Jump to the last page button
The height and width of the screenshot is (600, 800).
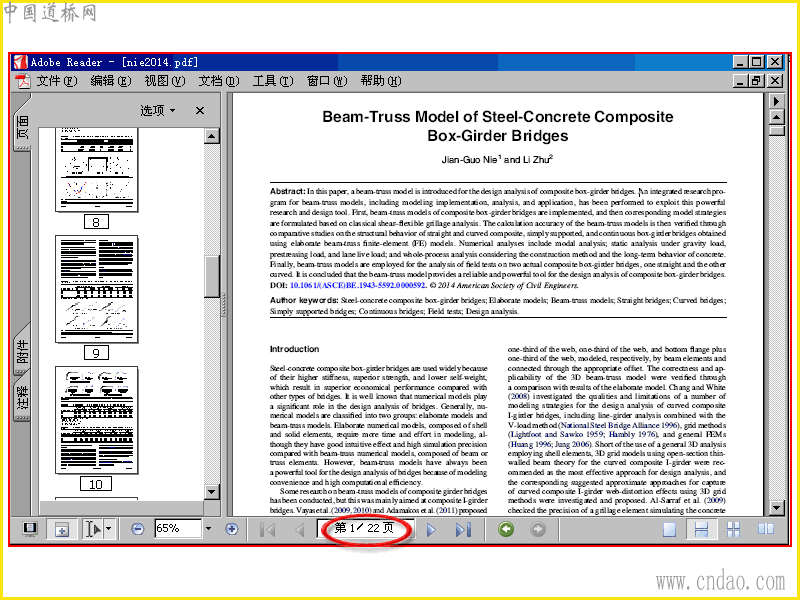pos(463,530)
